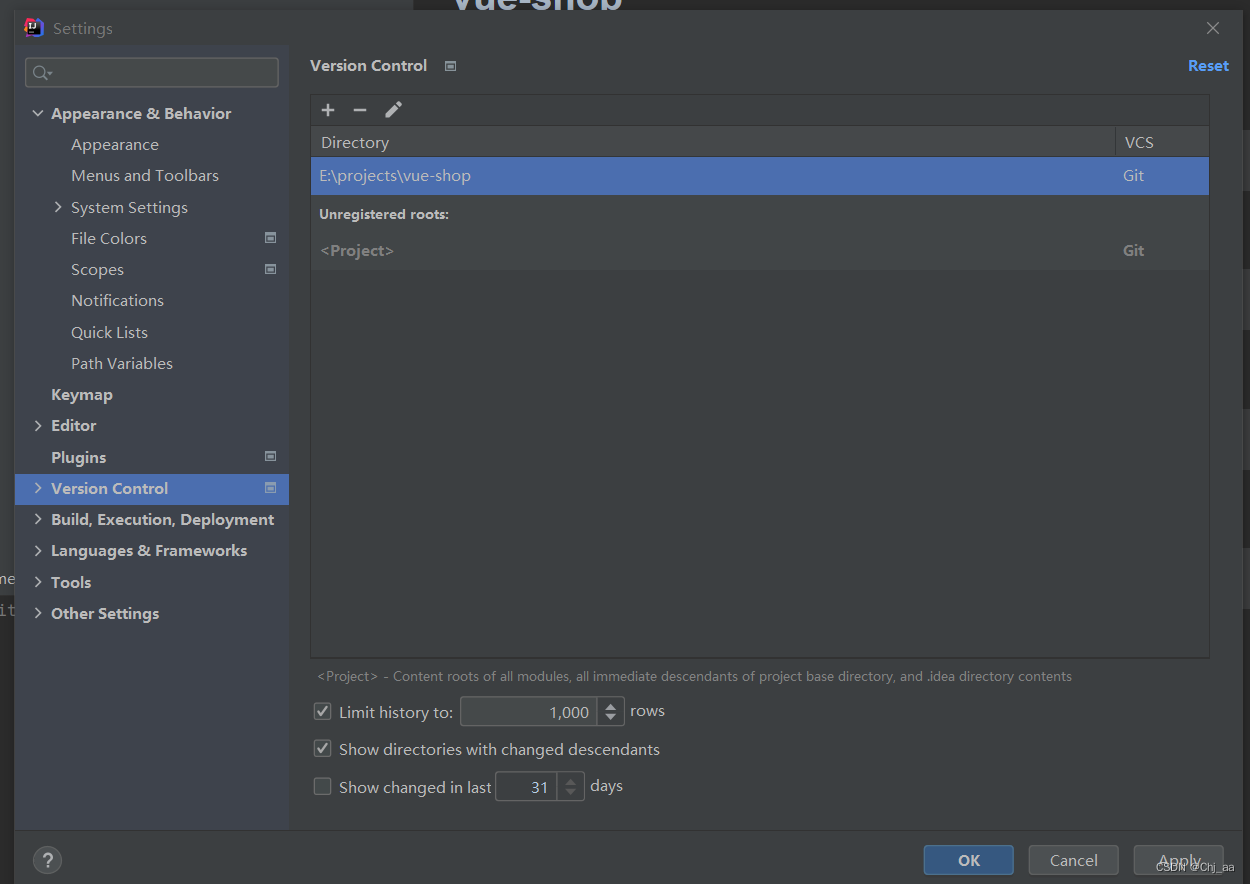Viewport: 1250px width, 884px height.
Task: Open the Path Variables settings page
Action: click(122, 363)
